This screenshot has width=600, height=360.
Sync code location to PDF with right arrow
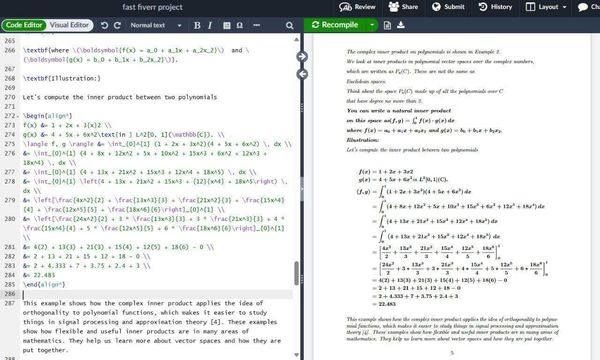click(x=302, y=57)
